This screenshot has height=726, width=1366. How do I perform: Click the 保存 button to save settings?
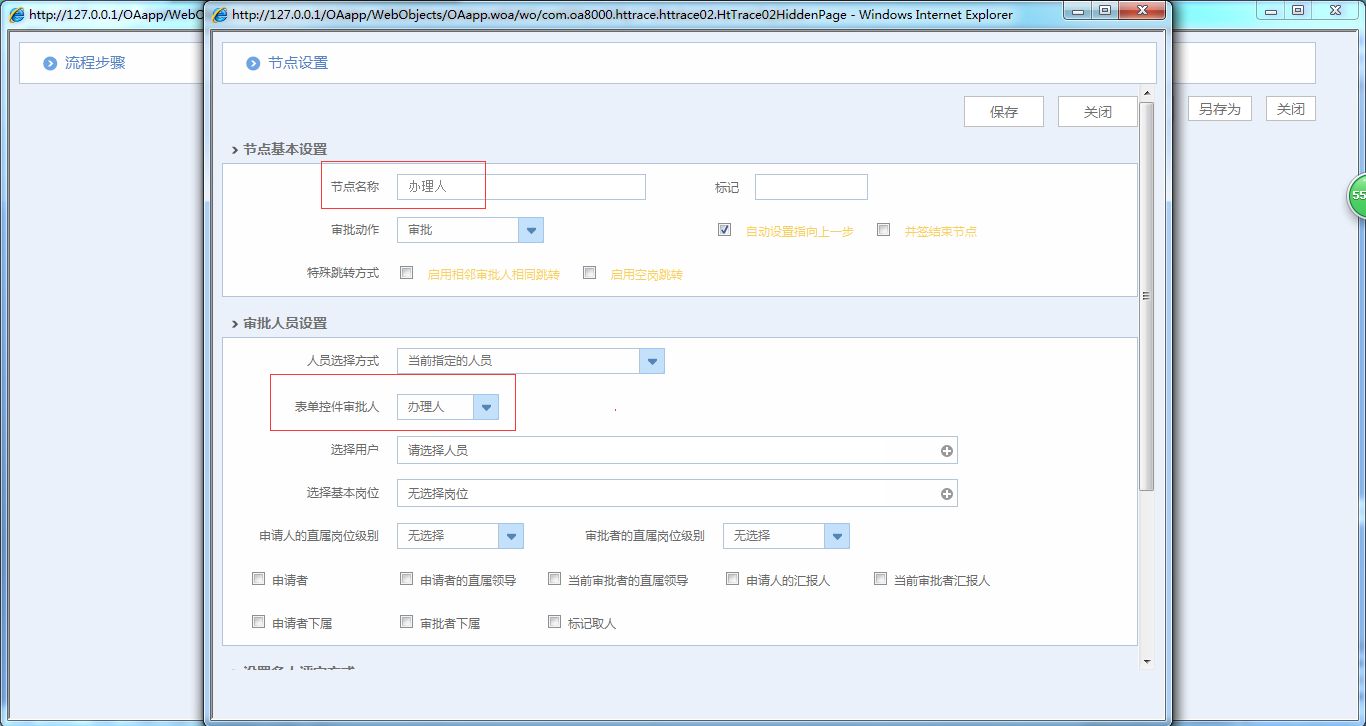point(1003,111)
